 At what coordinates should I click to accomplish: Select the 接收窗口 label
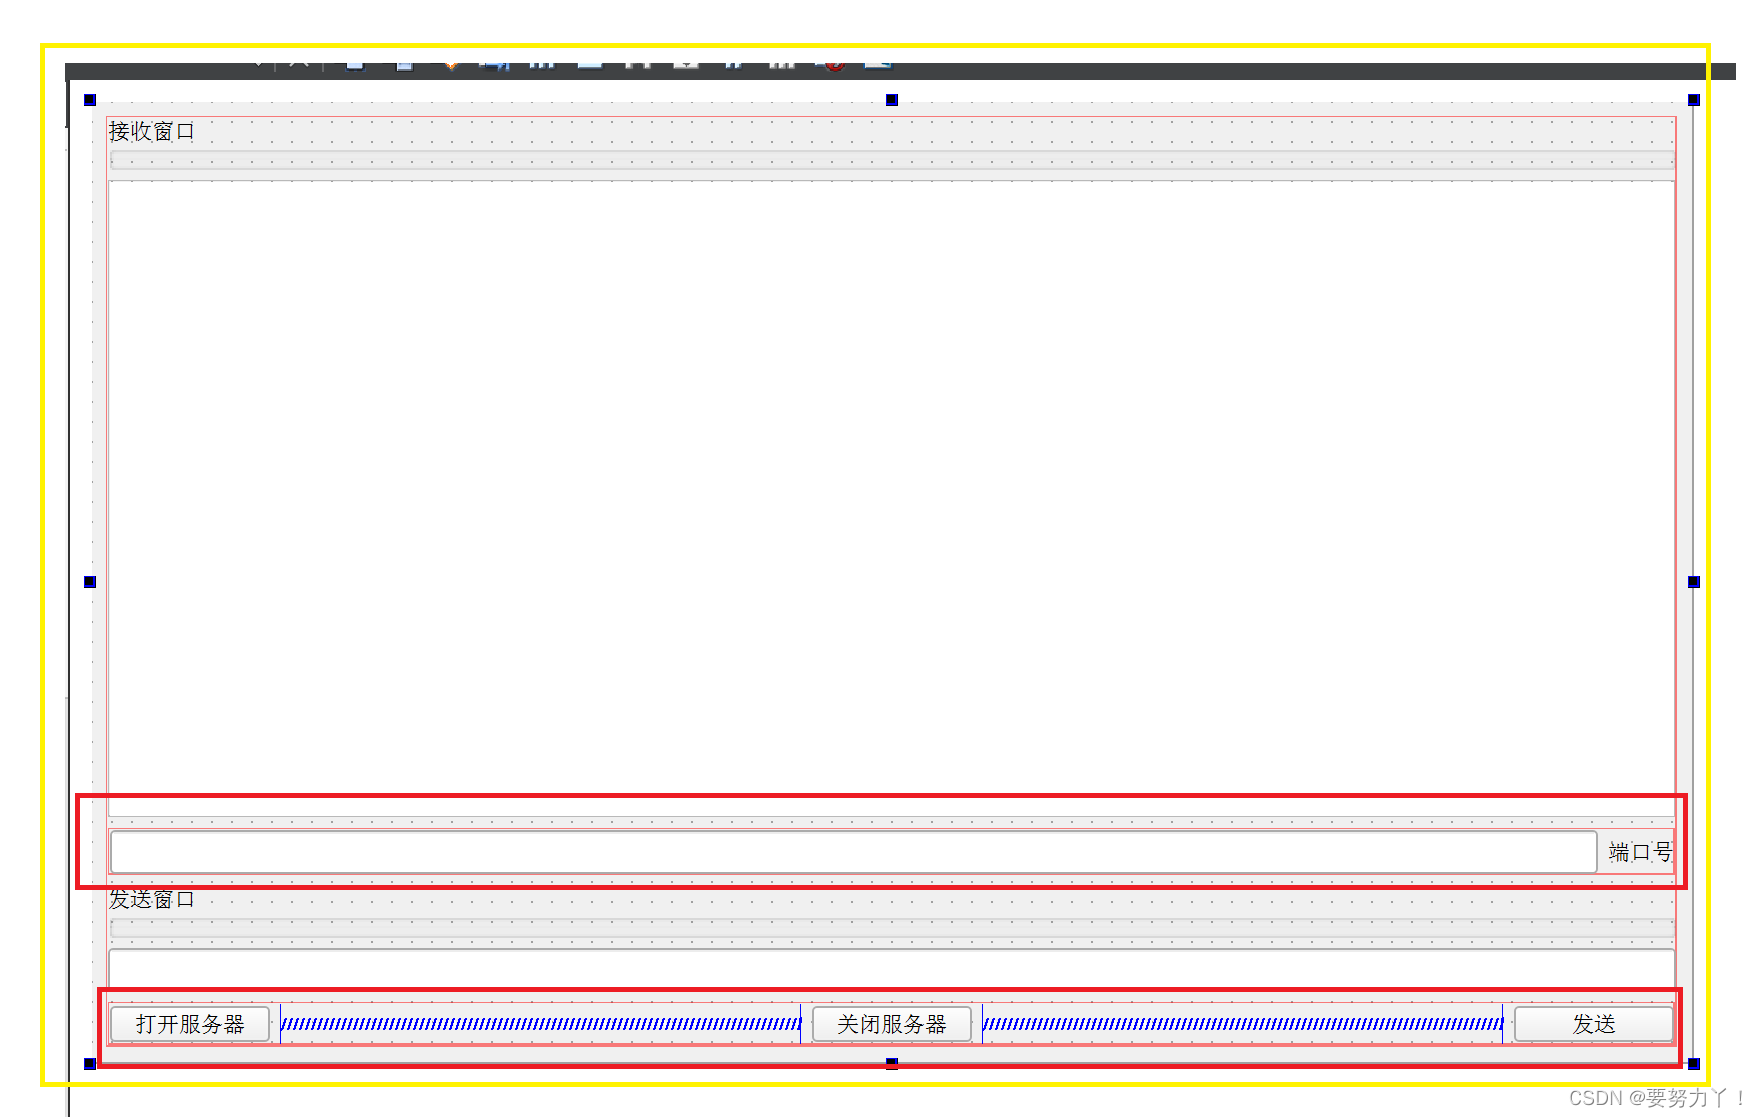[152, 132]
